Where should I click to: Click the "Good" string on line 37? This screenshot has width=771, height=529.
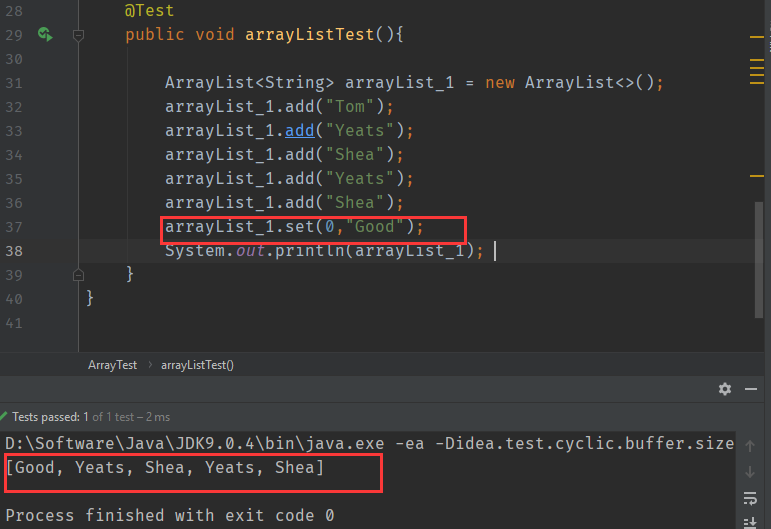click(x=375, y=226)
